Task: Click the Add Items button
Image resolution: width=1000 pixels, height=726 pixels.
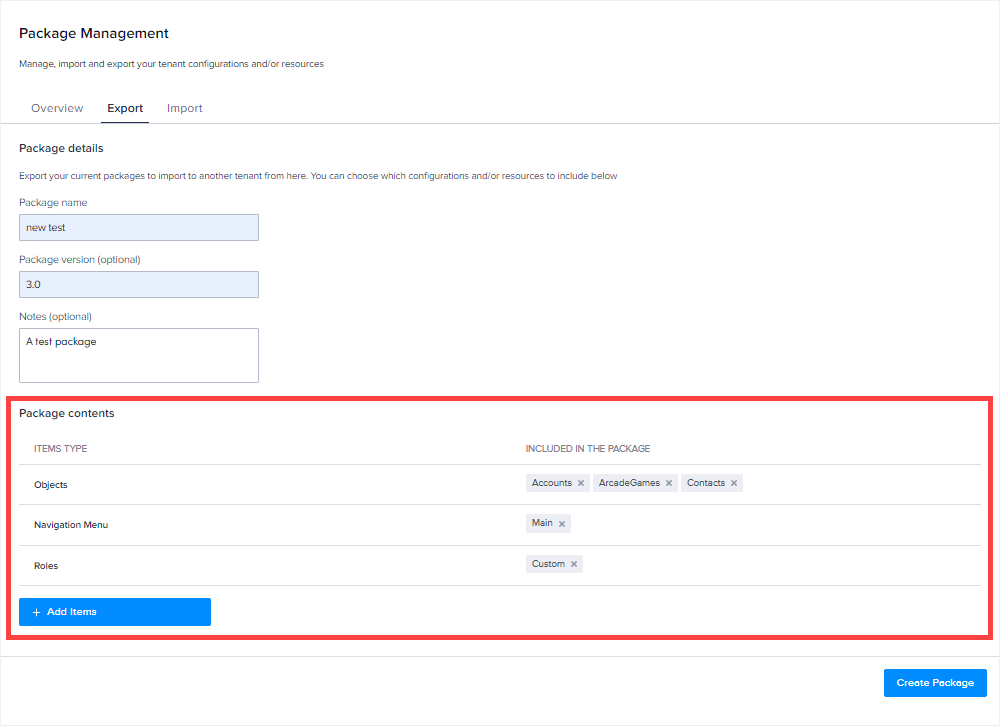Action: (x=114, y=612)
